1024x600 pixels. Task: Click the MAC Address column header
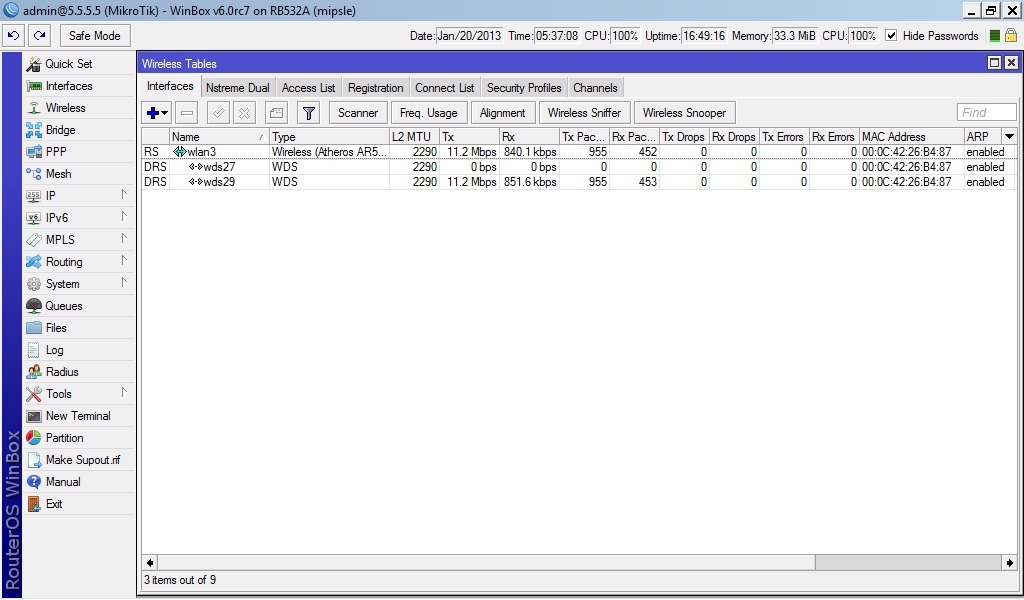click(911, 137)
